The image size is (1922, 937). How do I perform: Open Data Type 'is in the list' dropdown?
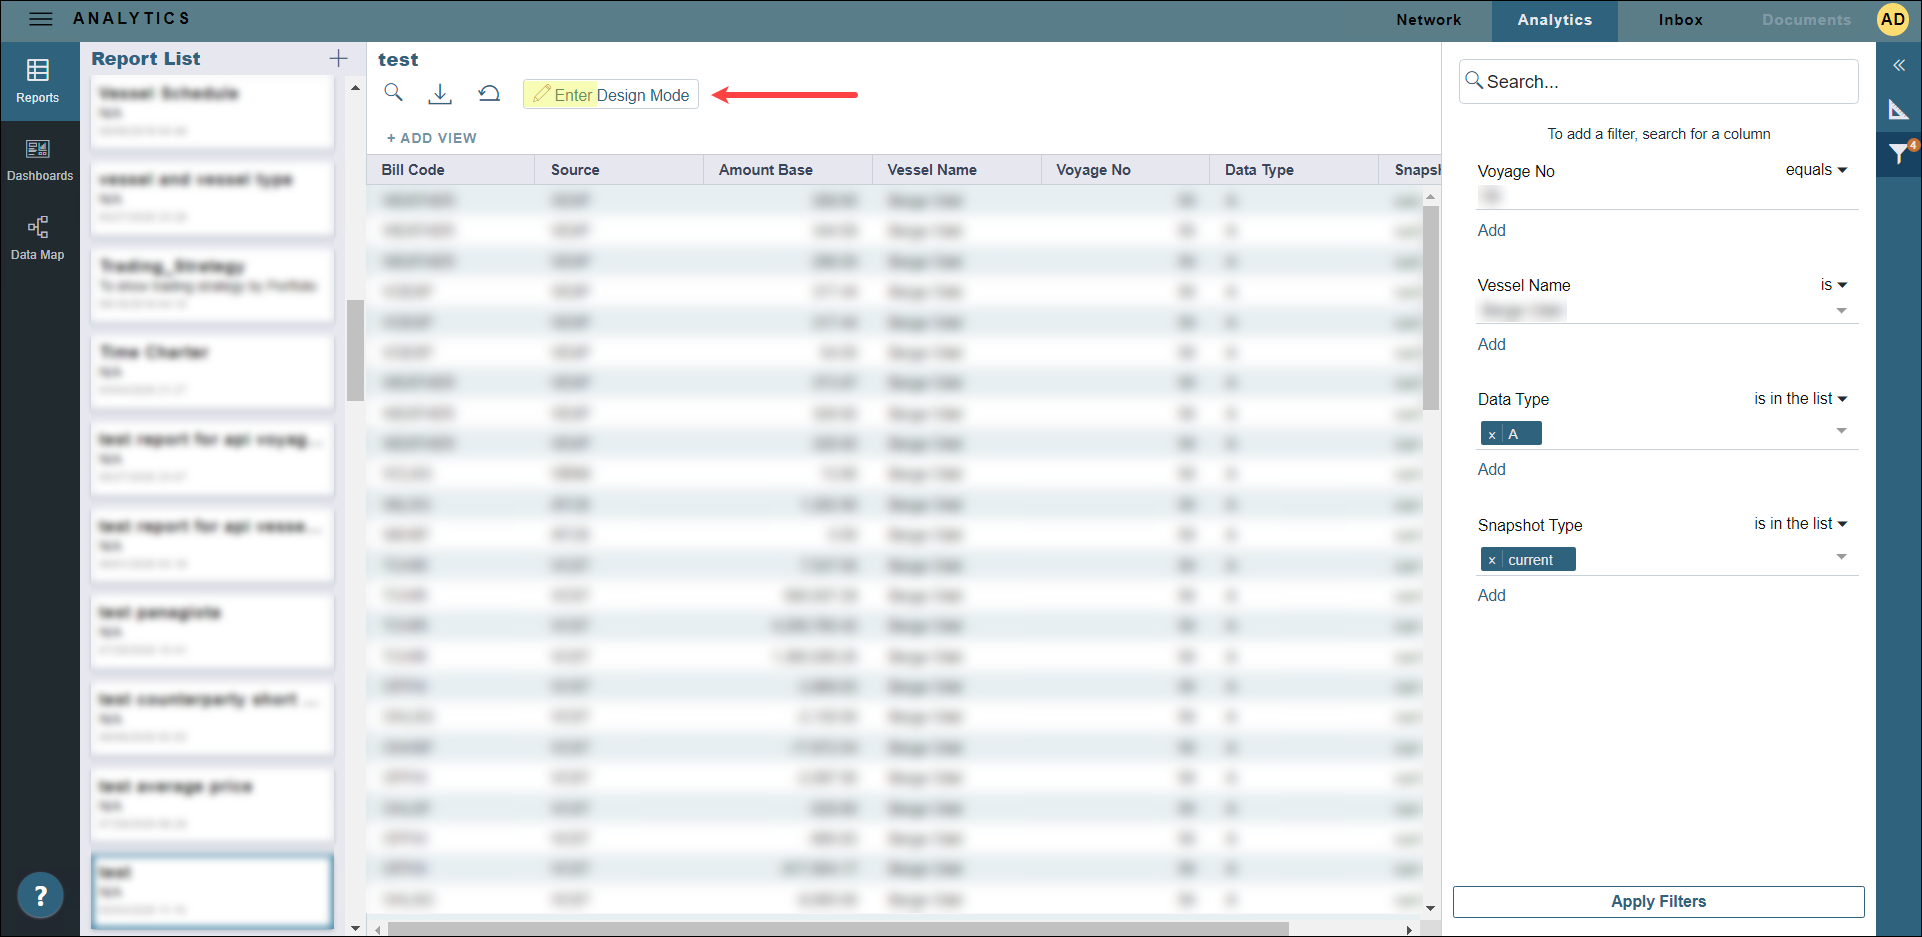point(1800,399)
